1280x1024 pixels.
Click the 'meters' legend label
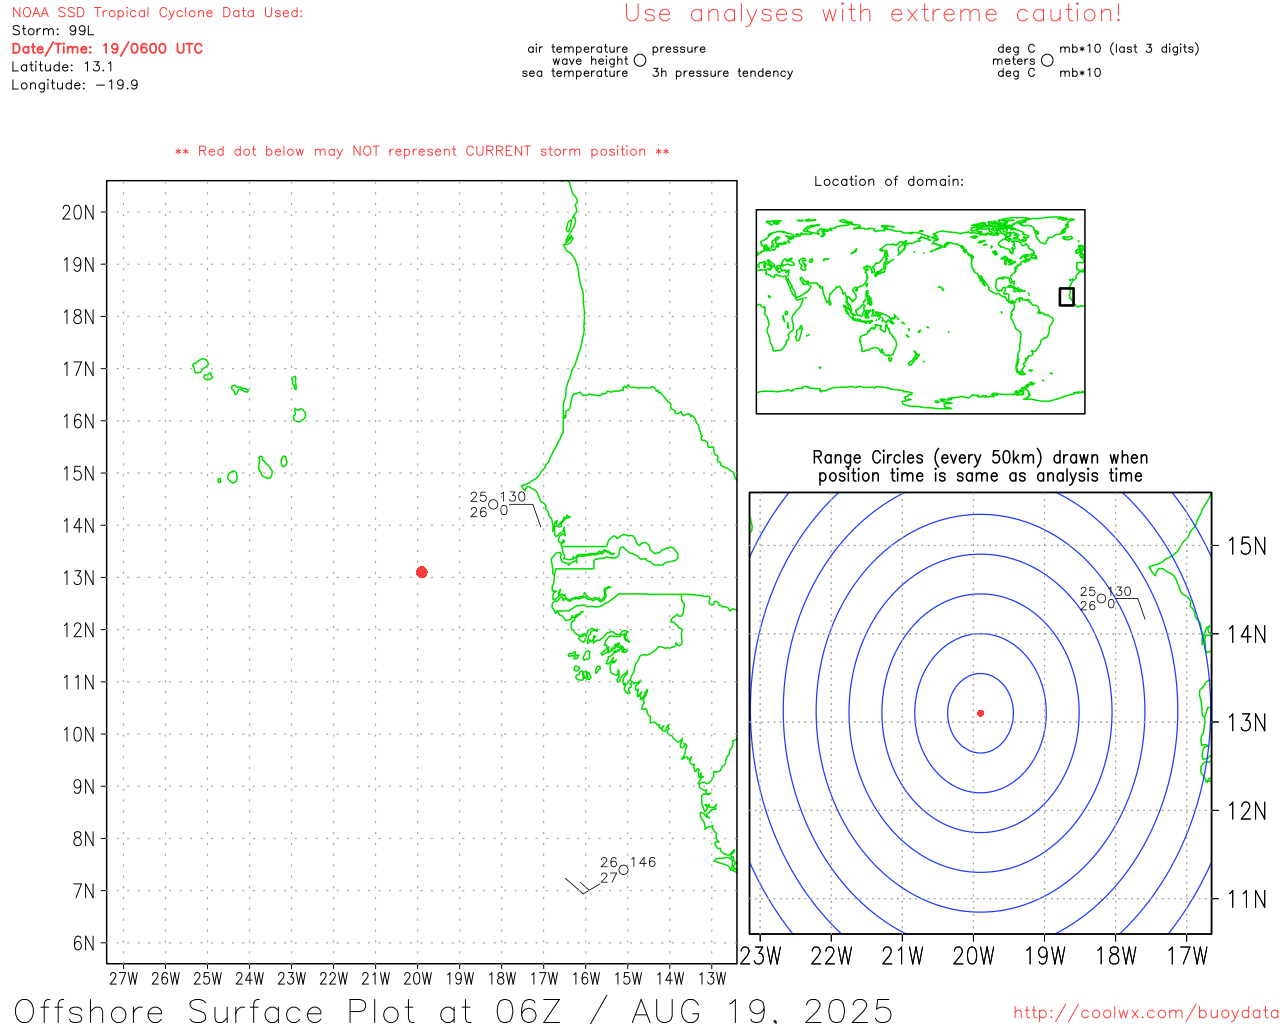pos(1014,61)
